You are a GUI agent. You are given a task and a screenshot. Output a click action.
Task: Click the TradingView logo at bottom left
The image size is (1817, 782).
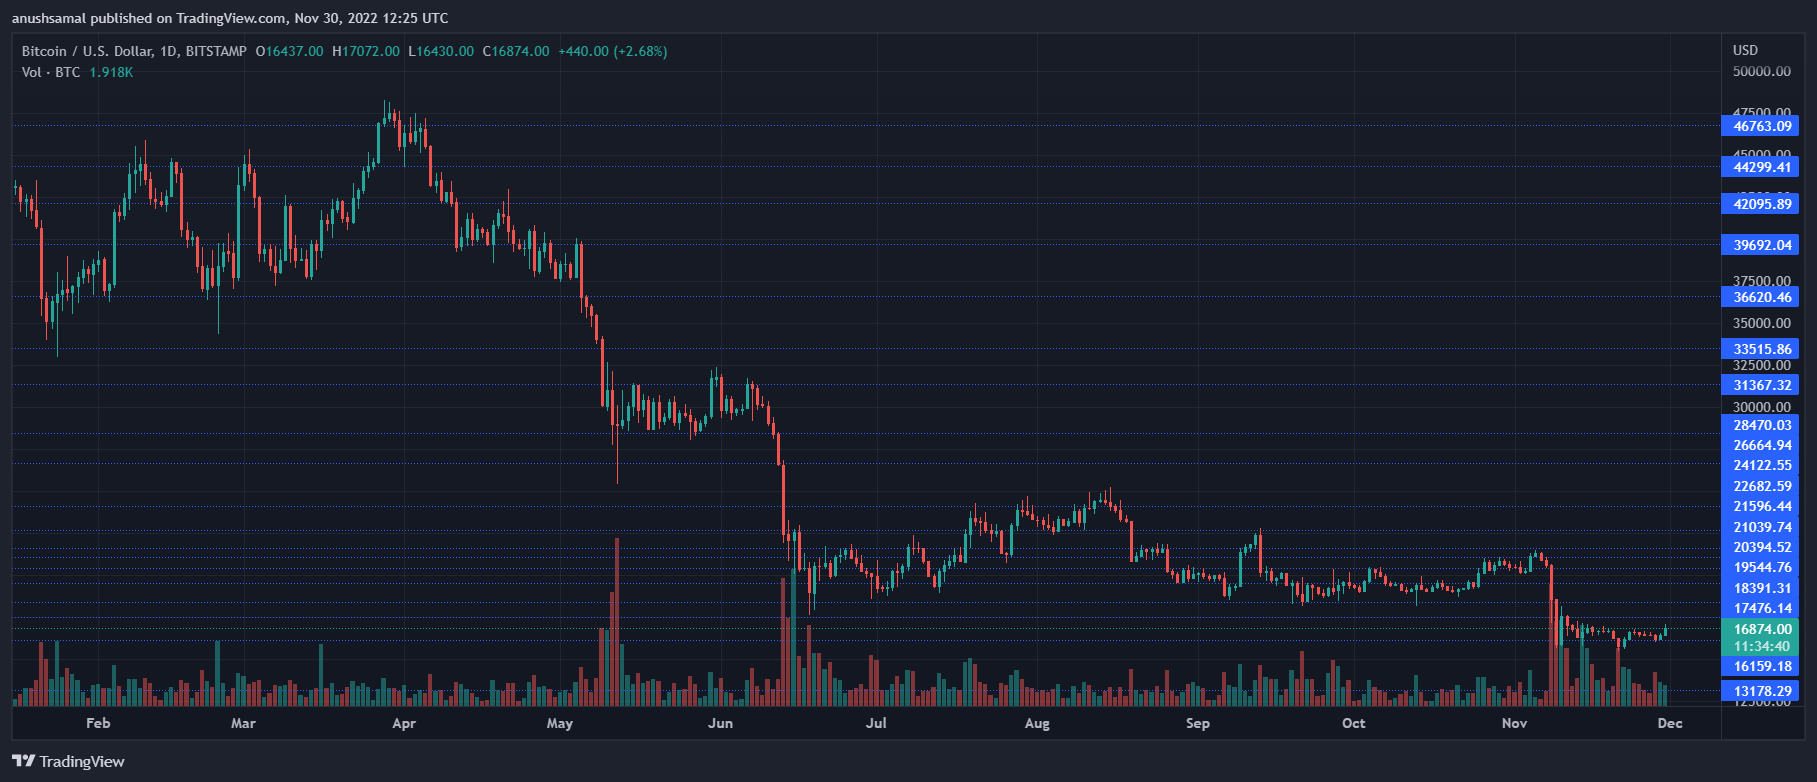tap(69, 762)
